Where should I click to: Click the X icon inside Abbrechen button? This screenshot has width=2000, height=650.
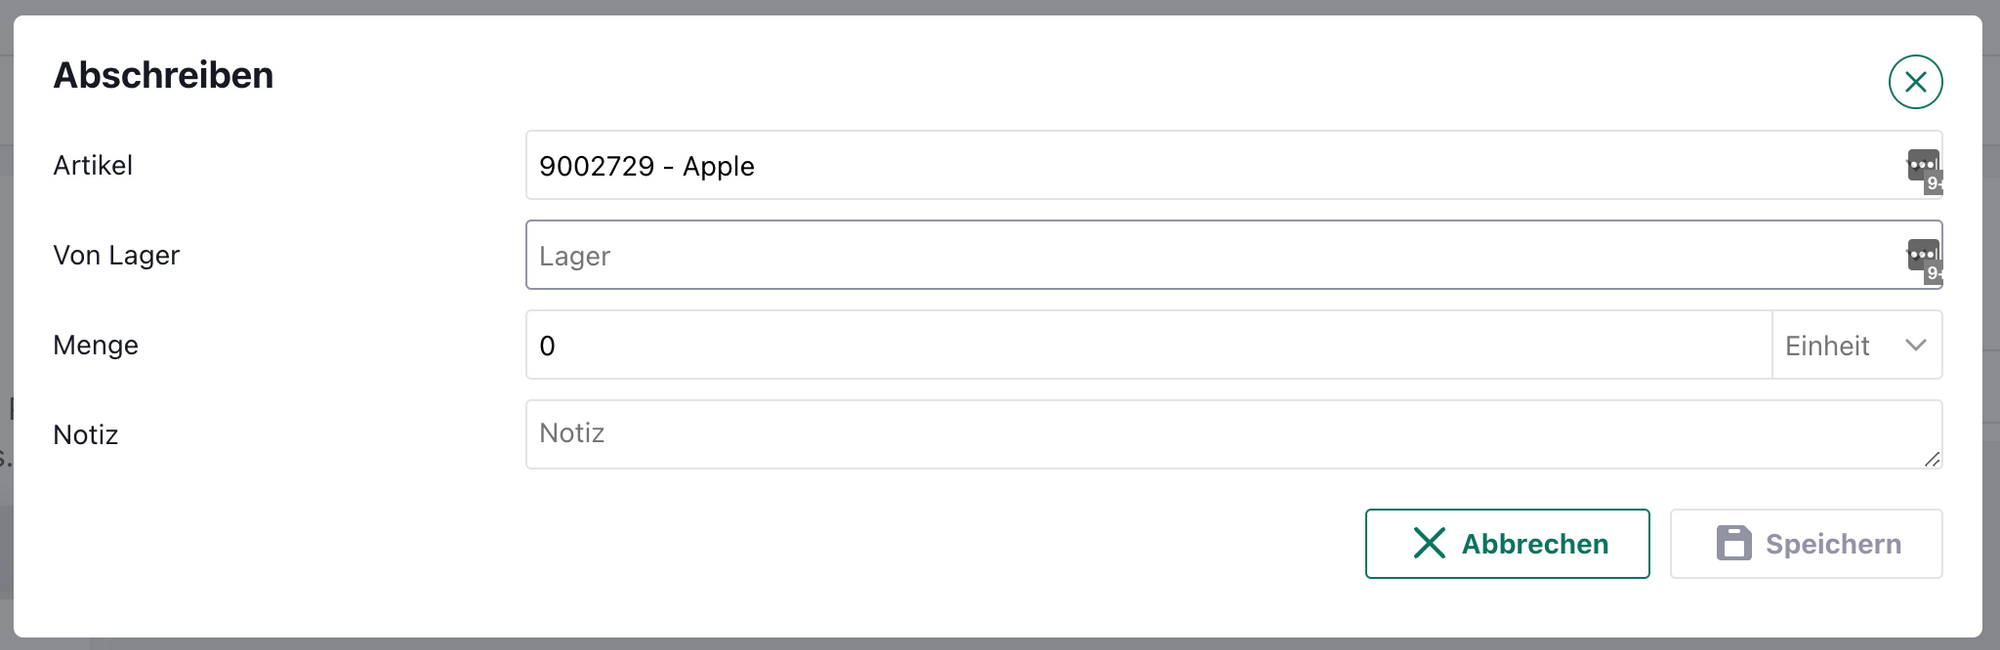[x=1429, y=544]
